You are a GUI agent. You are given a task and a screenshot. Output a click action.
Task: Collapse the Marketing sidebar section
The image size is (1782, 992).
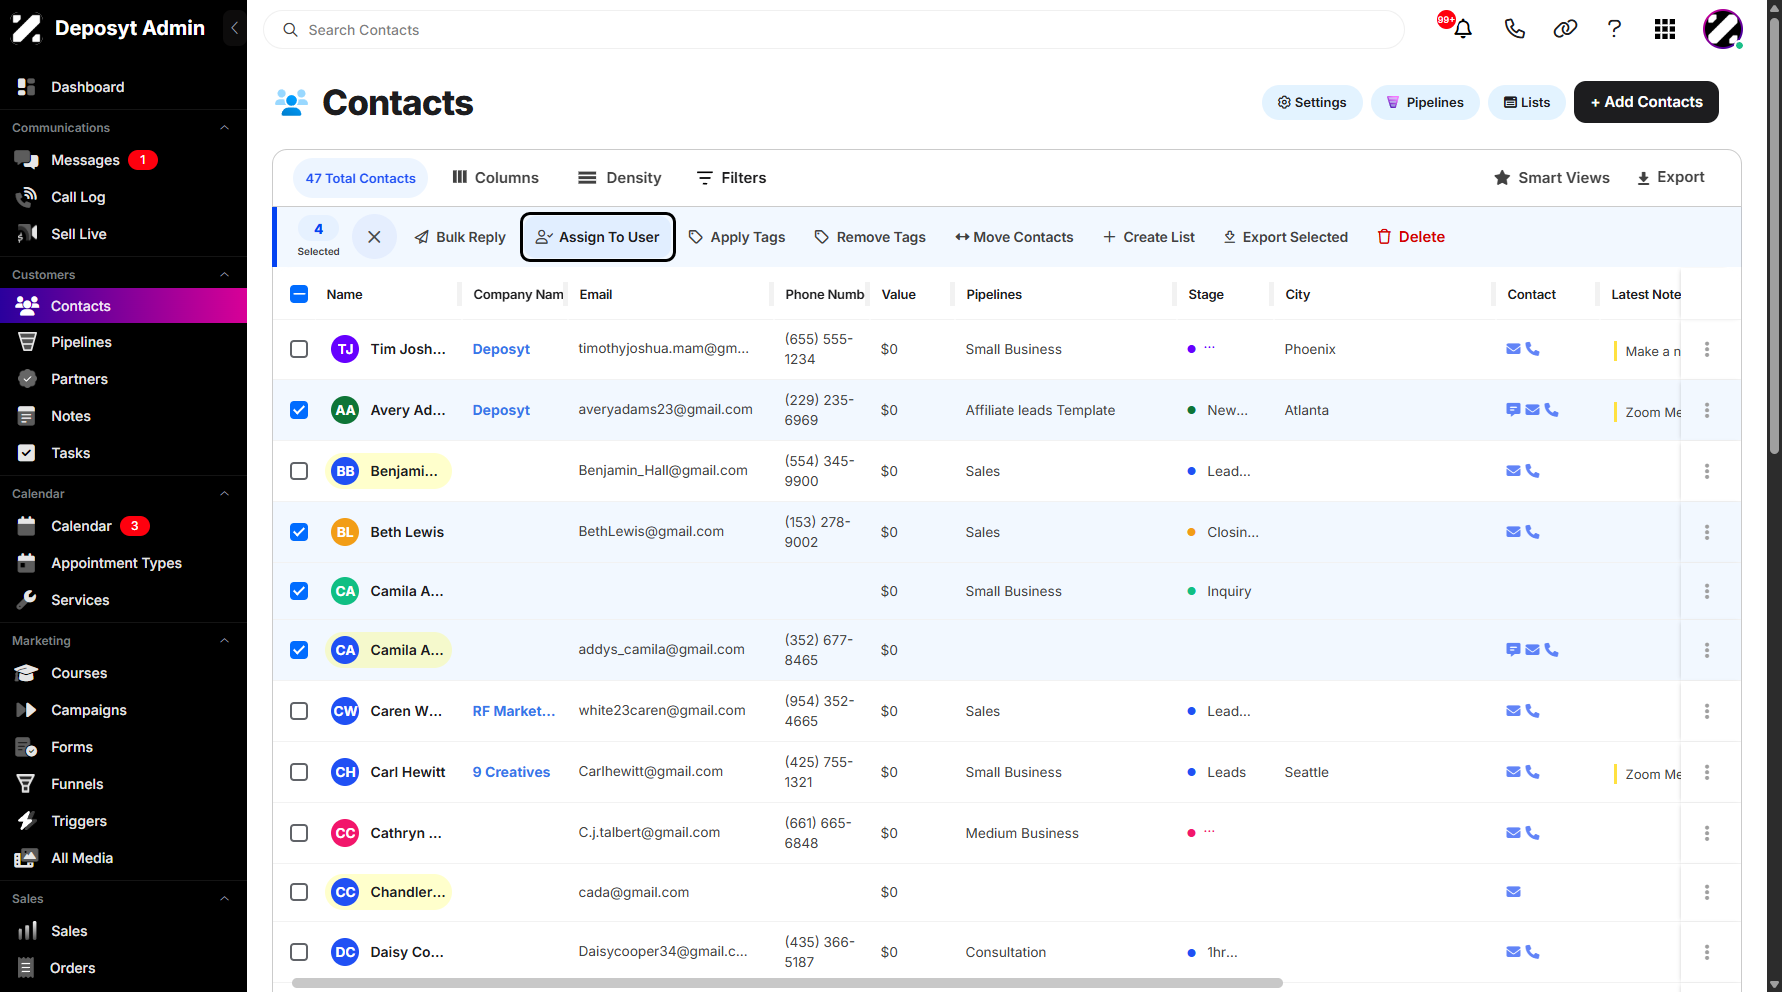tap(225, 641)
